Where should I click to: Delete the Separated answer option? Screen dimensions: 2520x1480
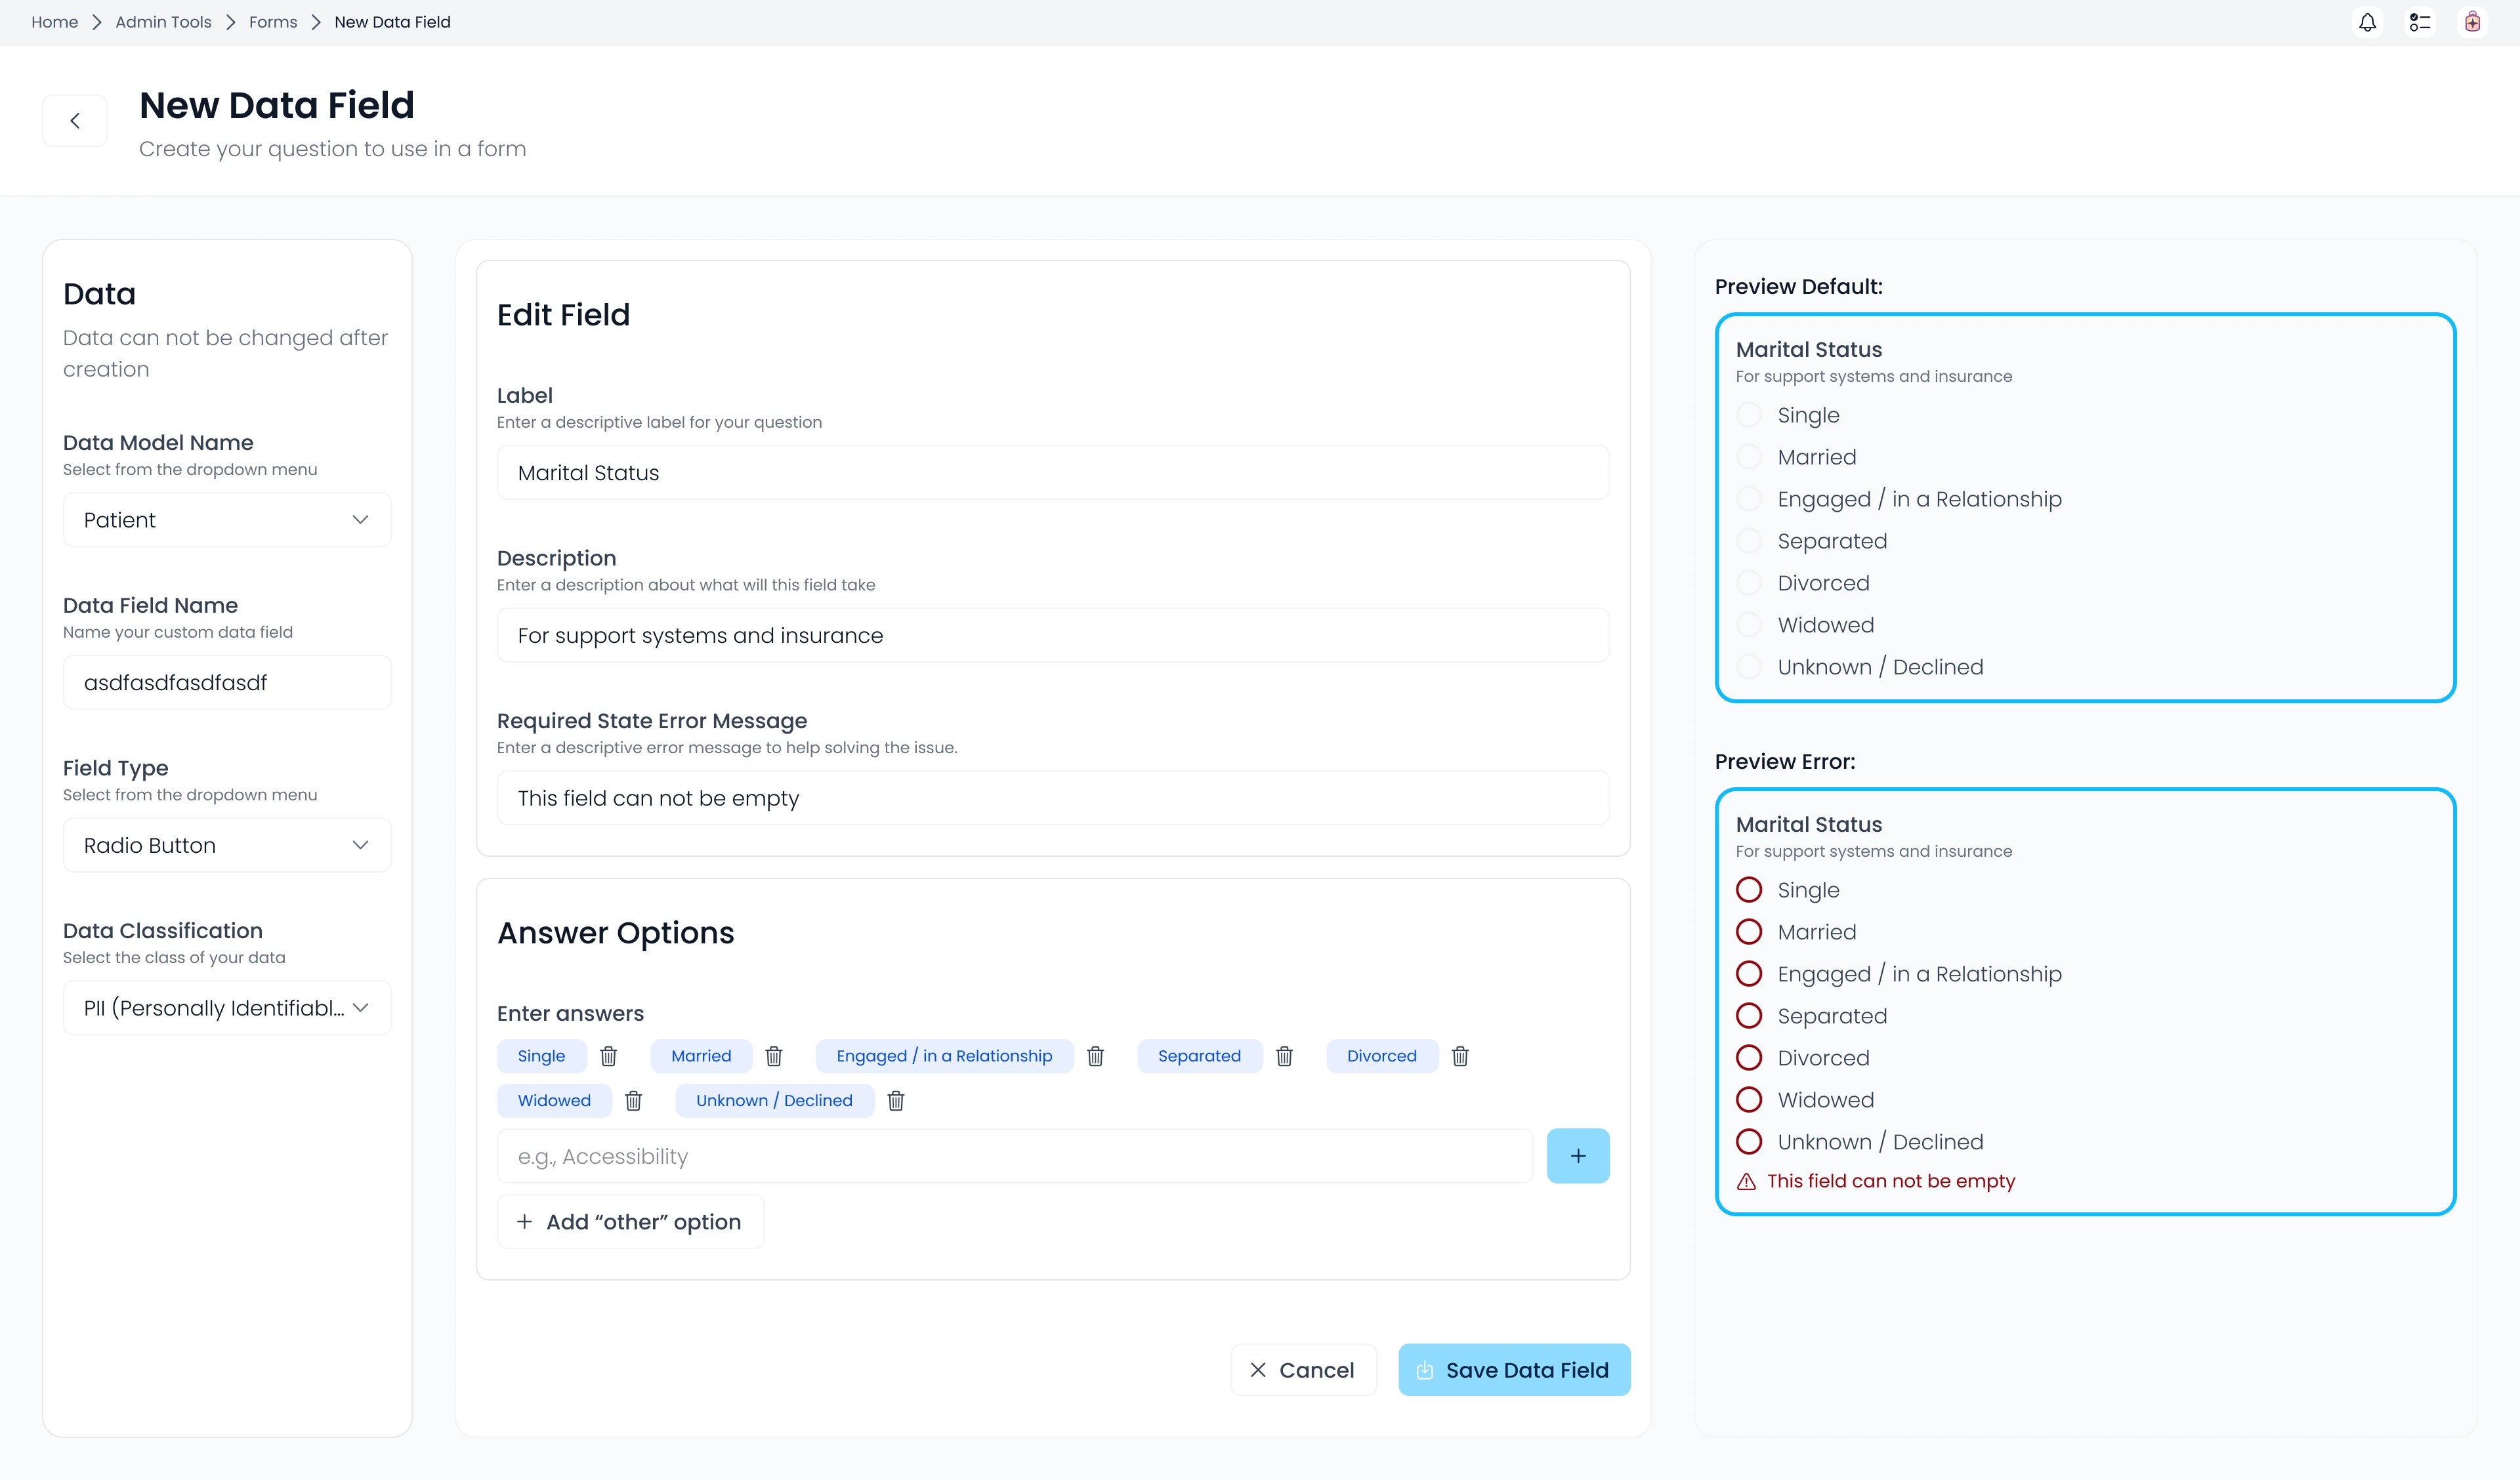point(1284,1056)
